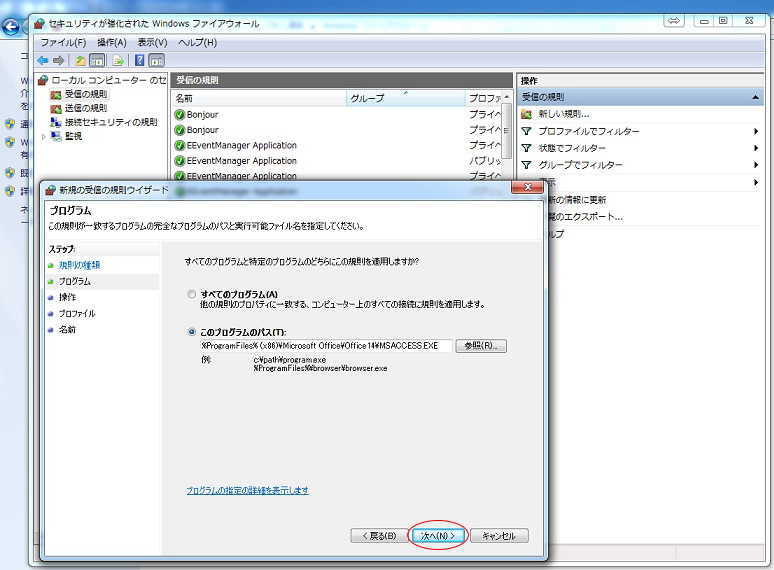This screenshot has width=774, height=570.
Task: Click the rule list vertical scrollbar thumb
Action: click(506, 130)
